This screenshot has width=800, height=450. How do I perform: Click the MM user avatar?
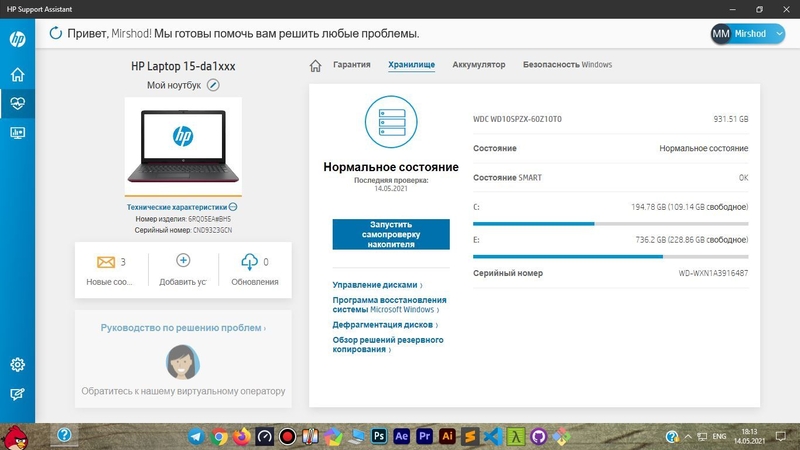pos(720,34)
